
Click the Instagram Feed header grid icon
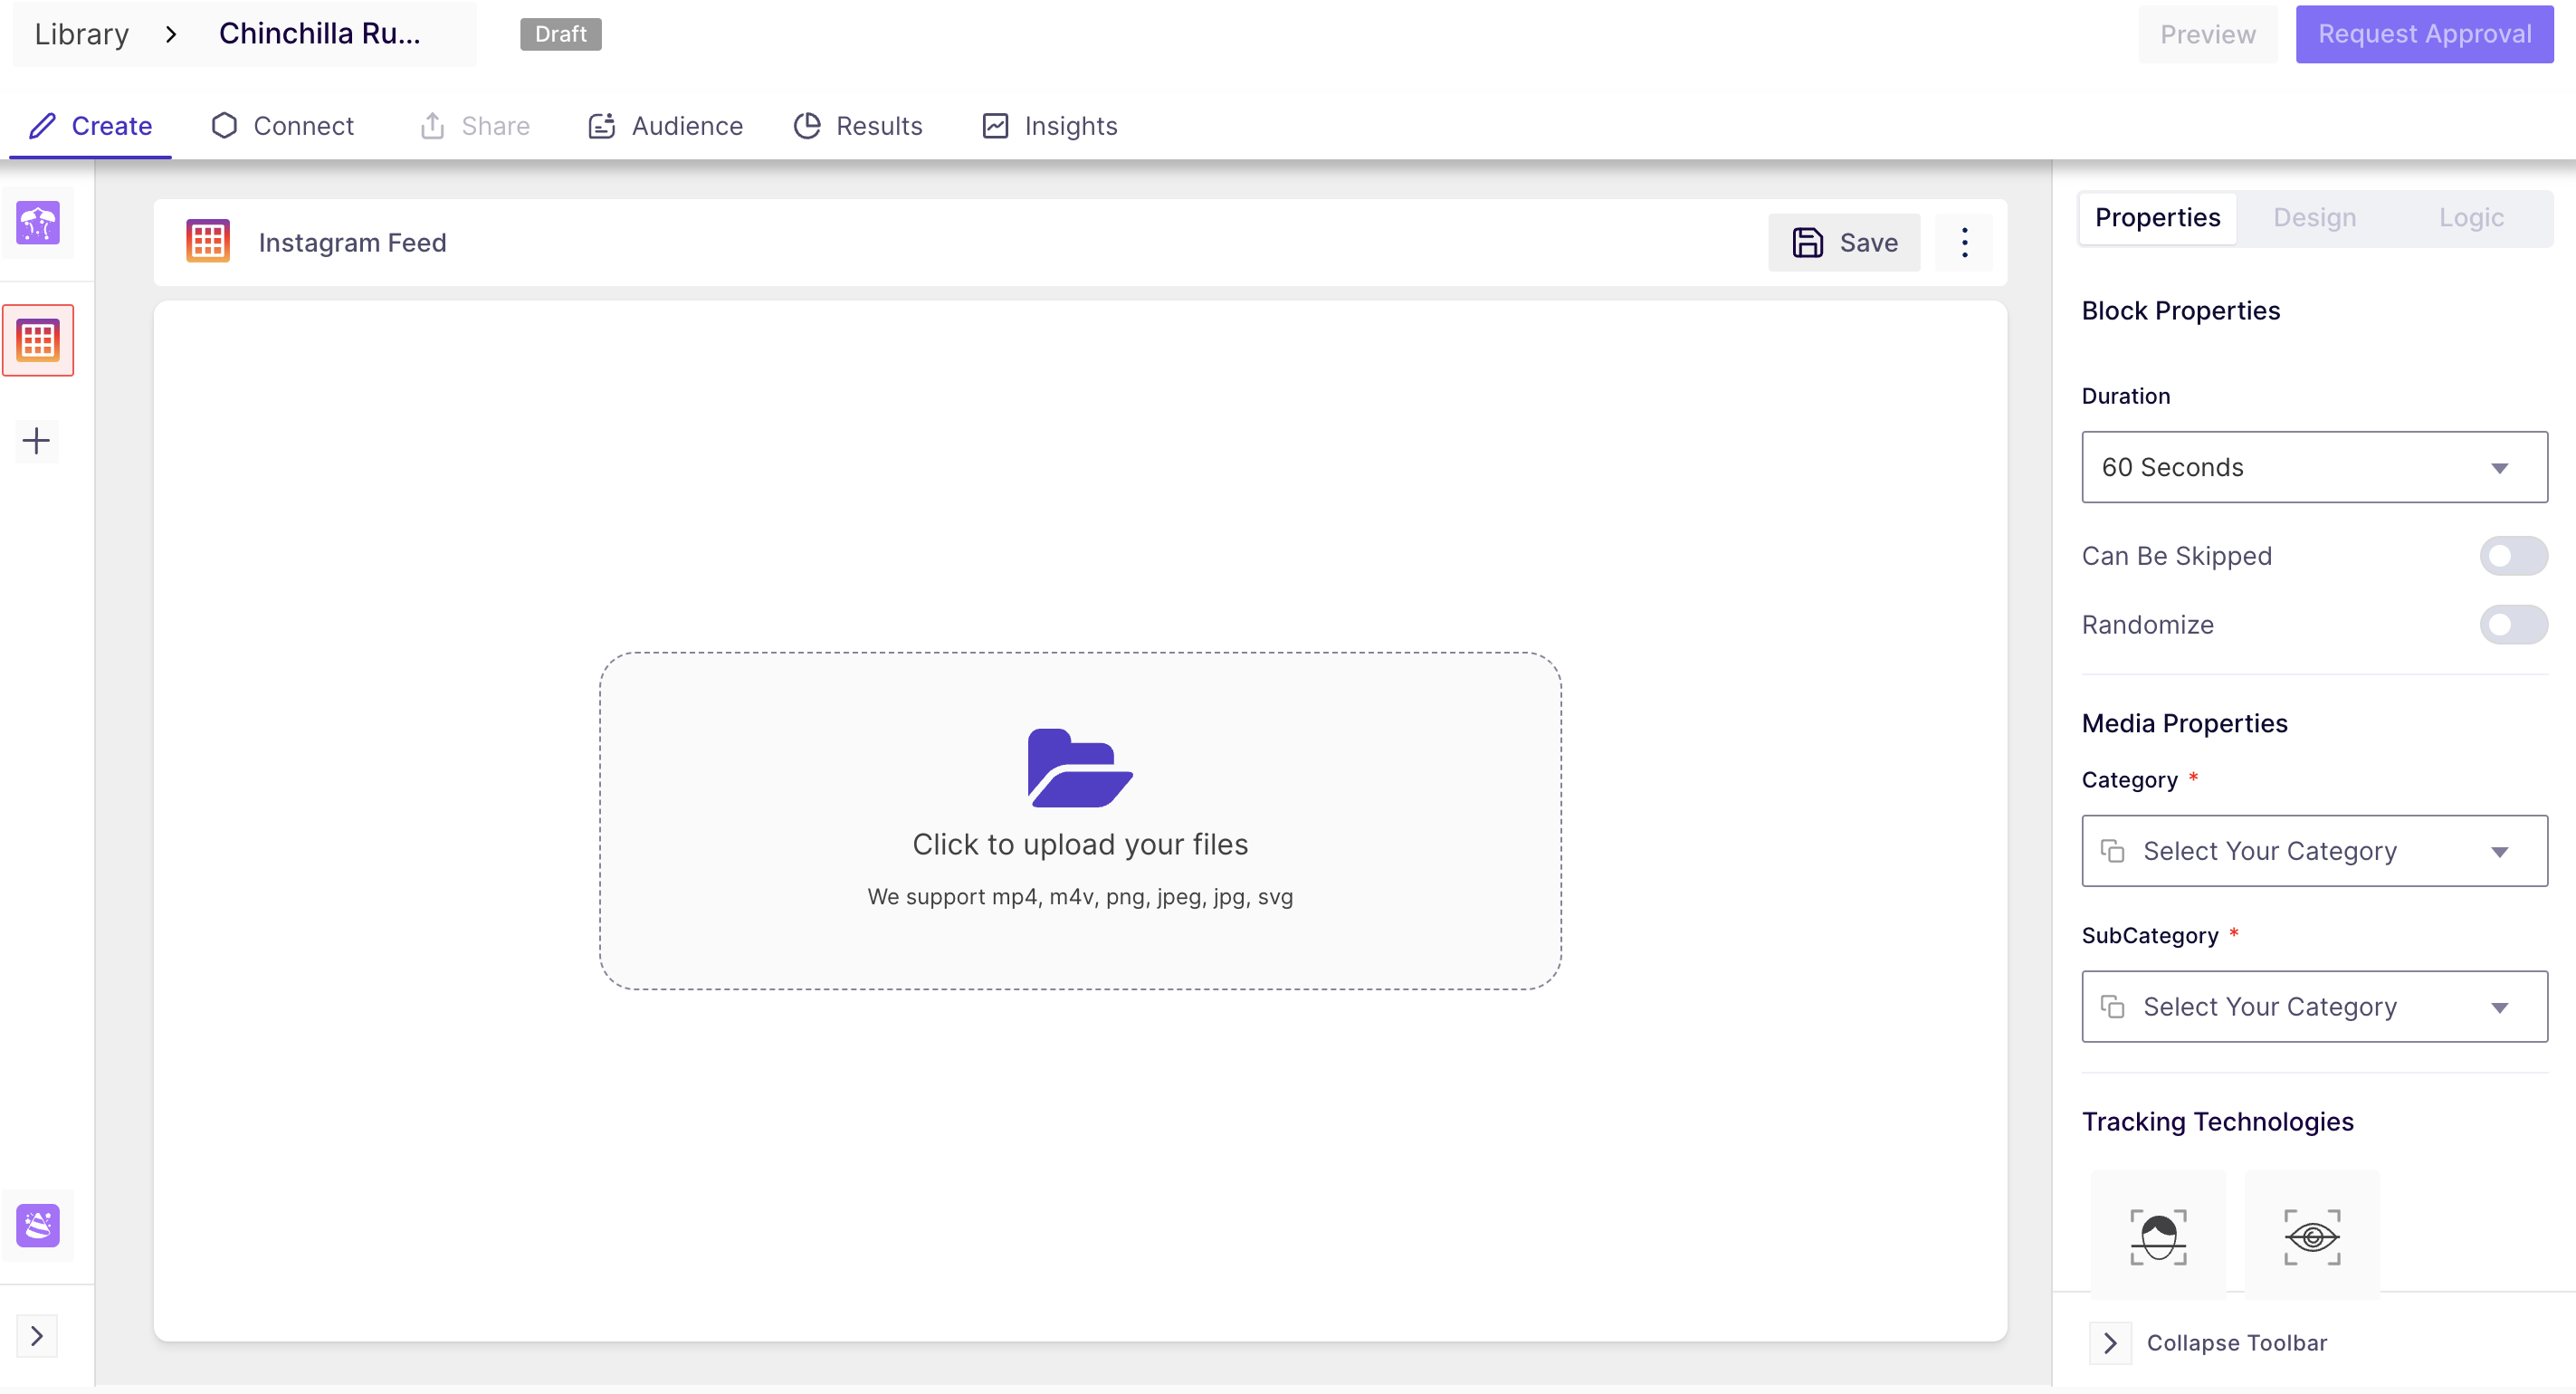click(x=208, y=242)
